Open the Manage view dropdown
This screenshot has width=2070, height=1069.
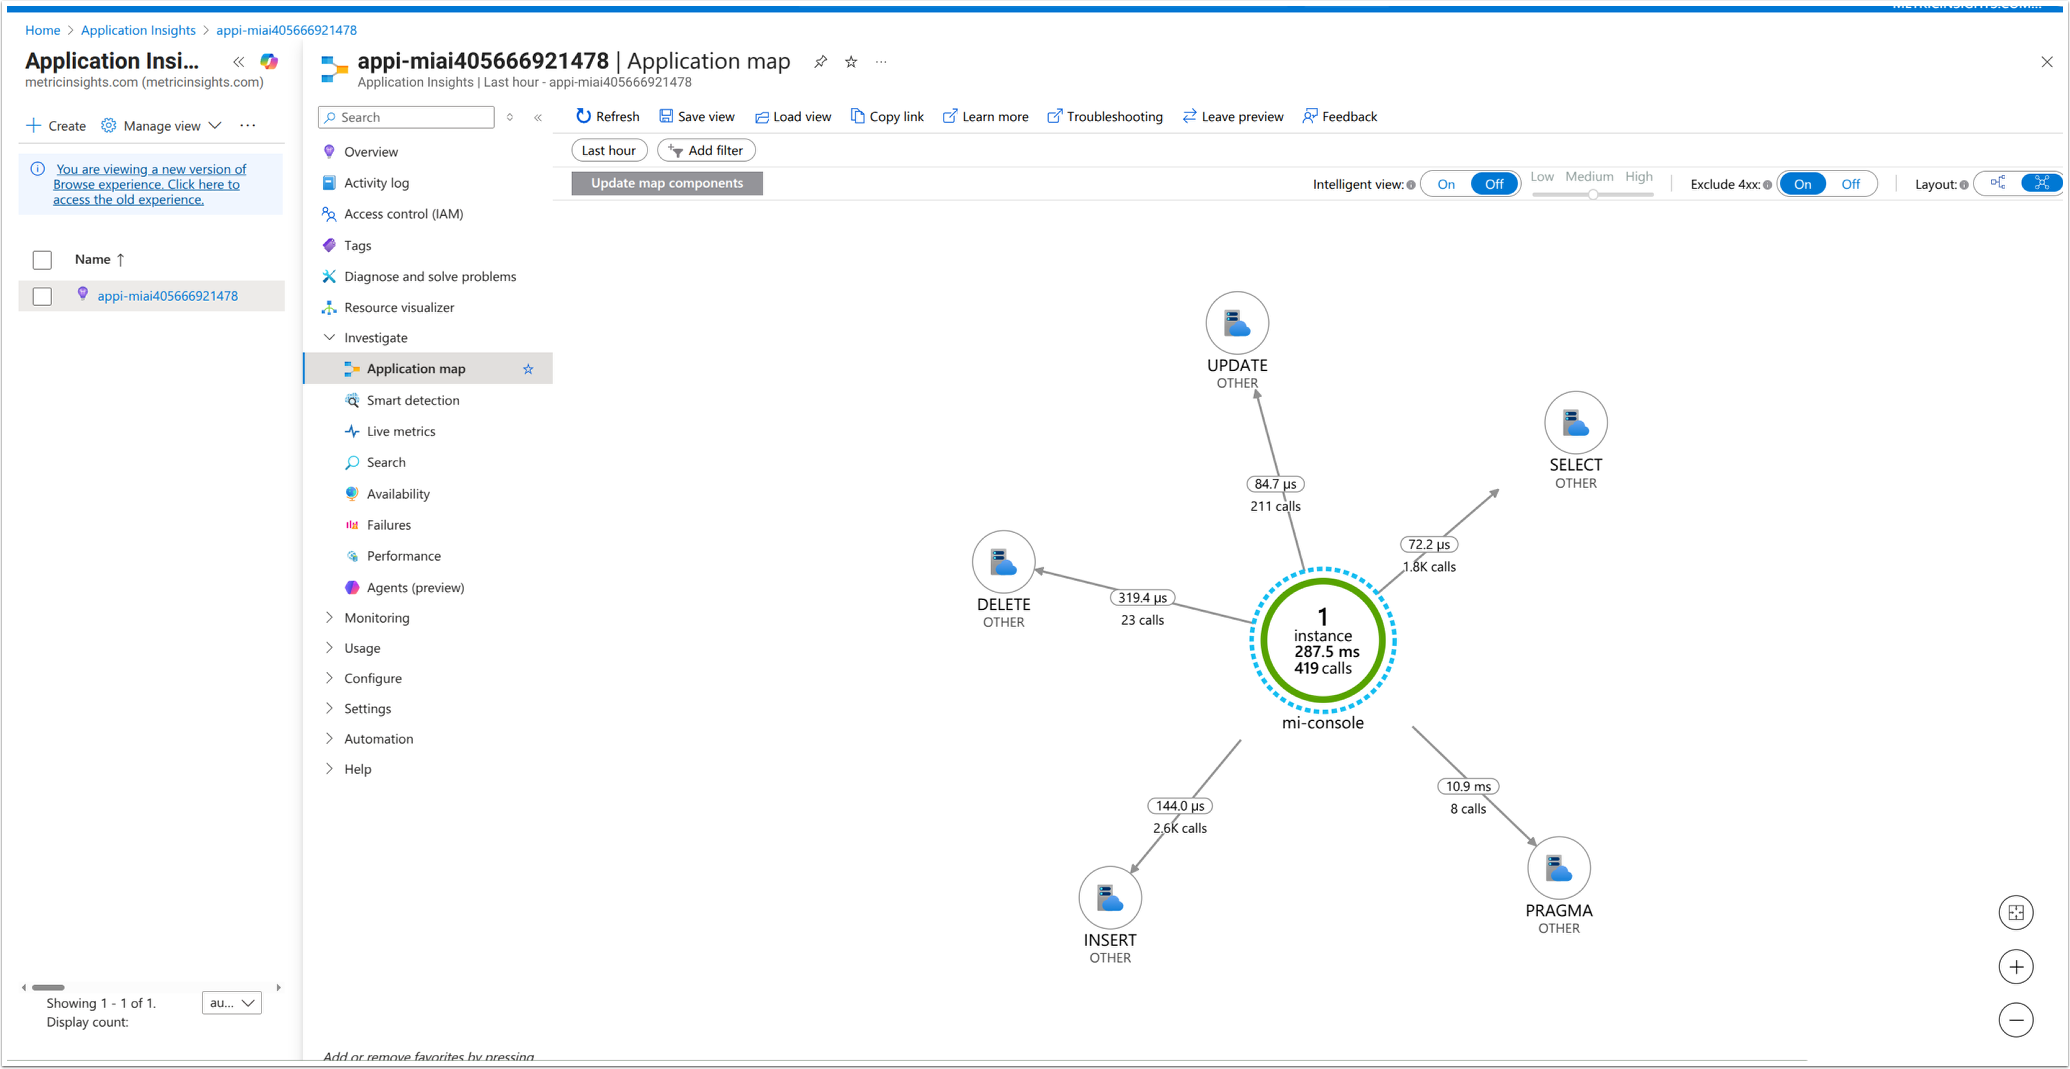162,126
